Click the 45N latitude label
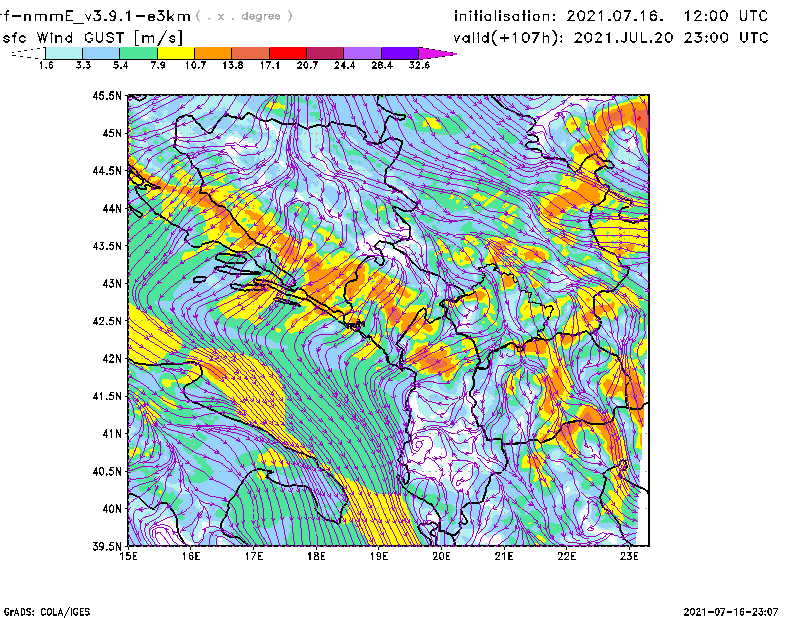This screenshot has height=618, width=800. pyautogui.click(x=112, y=133)
